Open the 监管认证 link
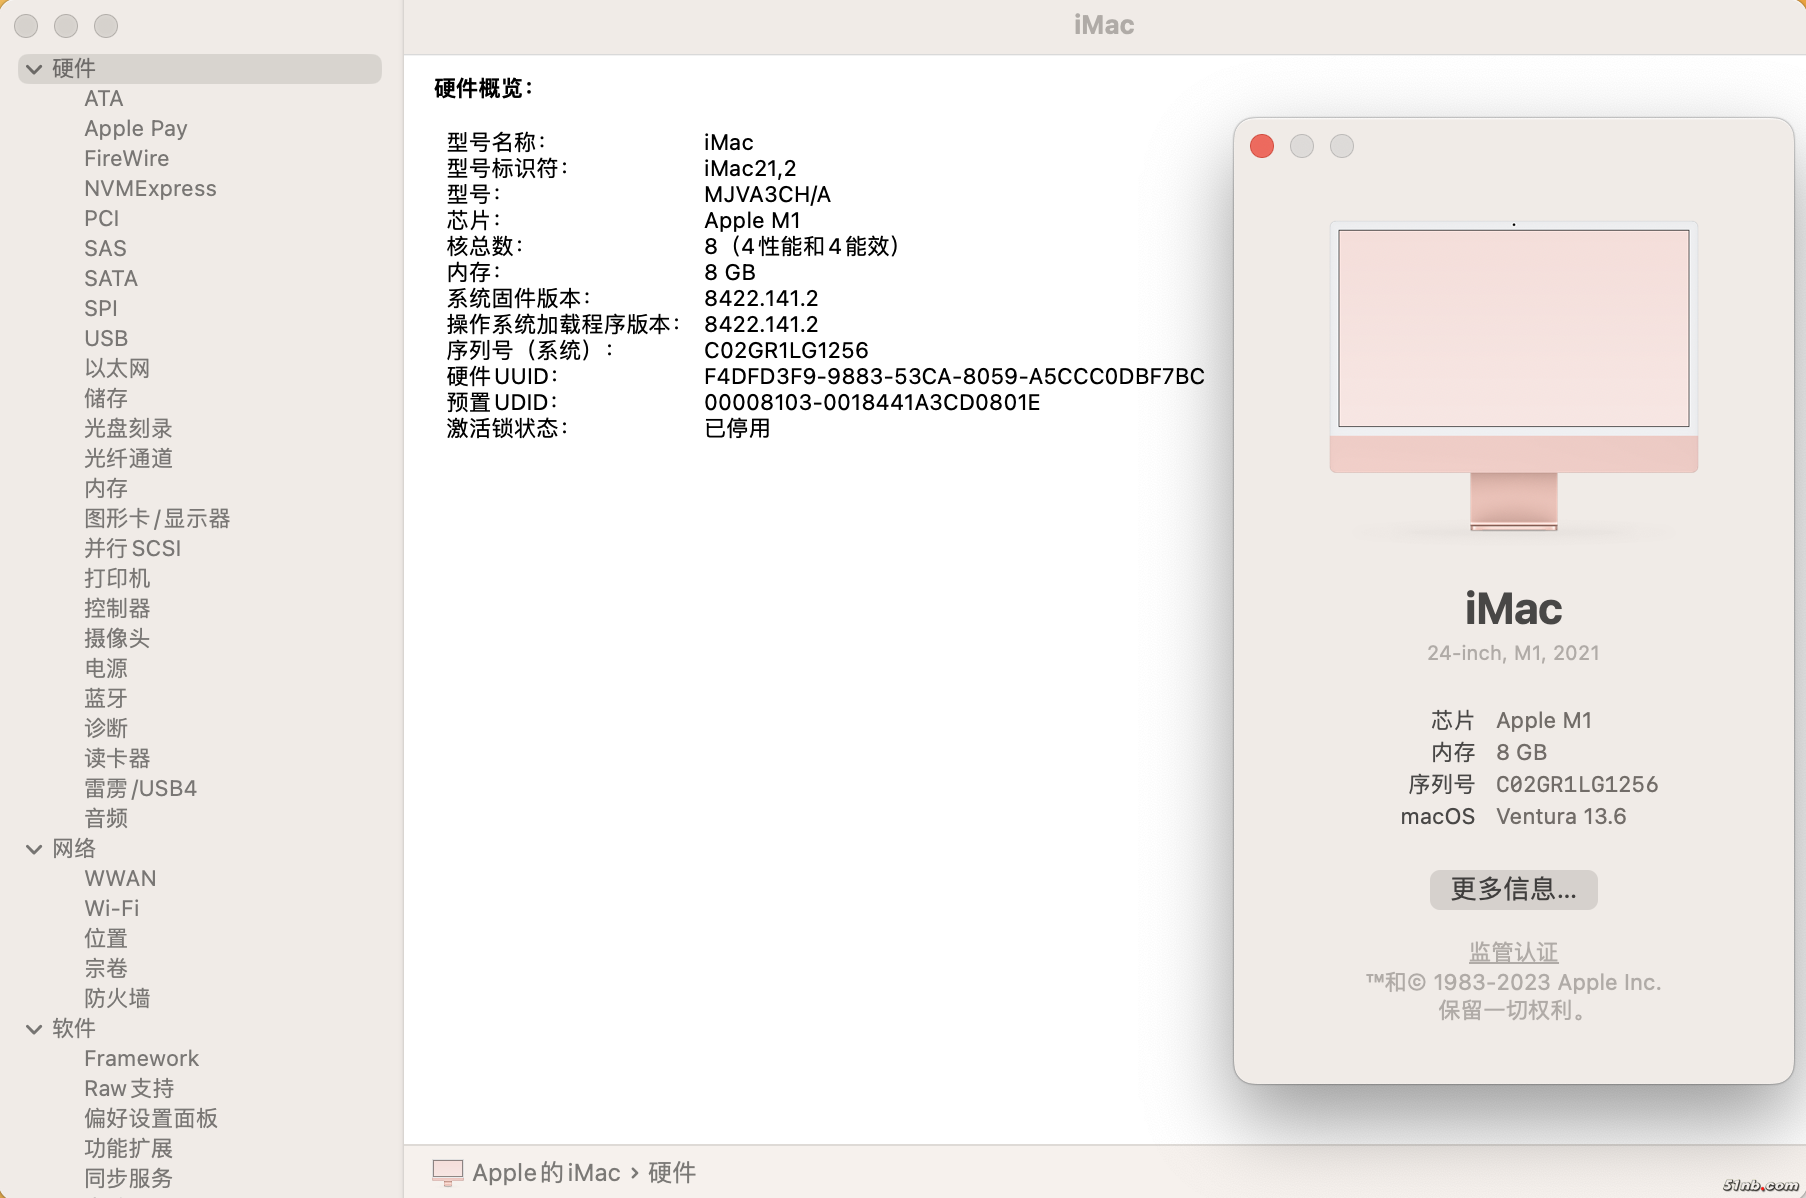1806x1198 pixels. click(x=1512, y=952)
